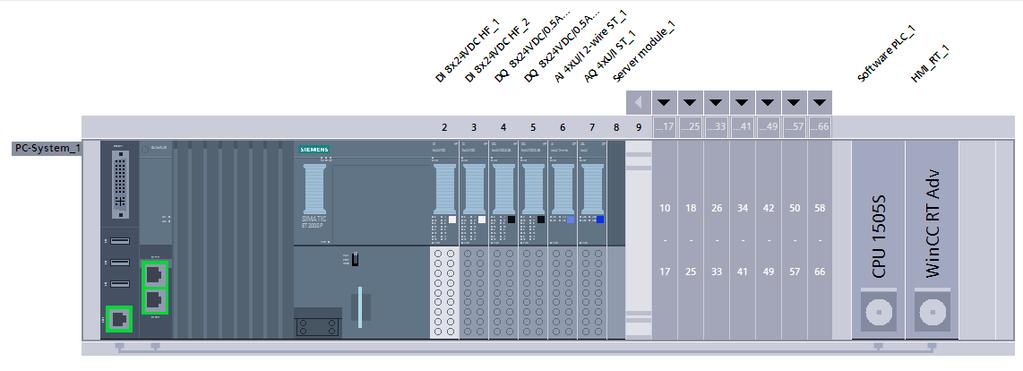Click slot number 2 in the header
The height and width of the screenshot is (371, 1023).
point(444,127)
